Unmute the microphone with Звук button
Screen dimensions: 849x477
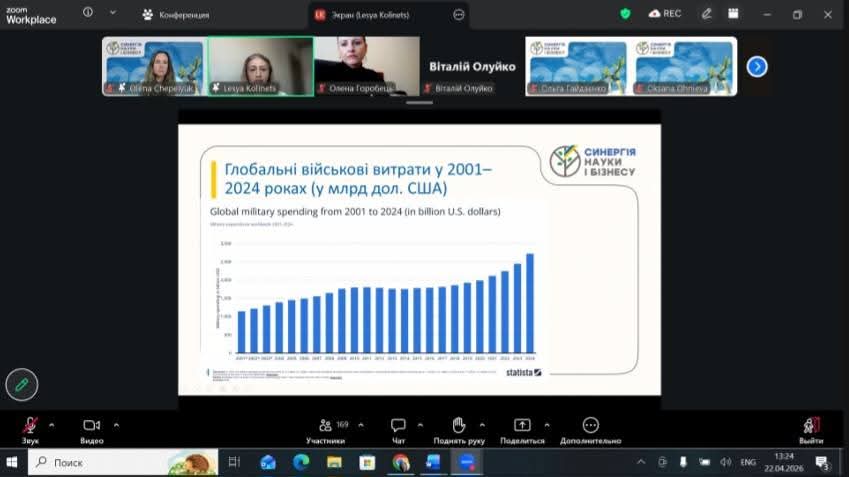[x=31, y=426]
